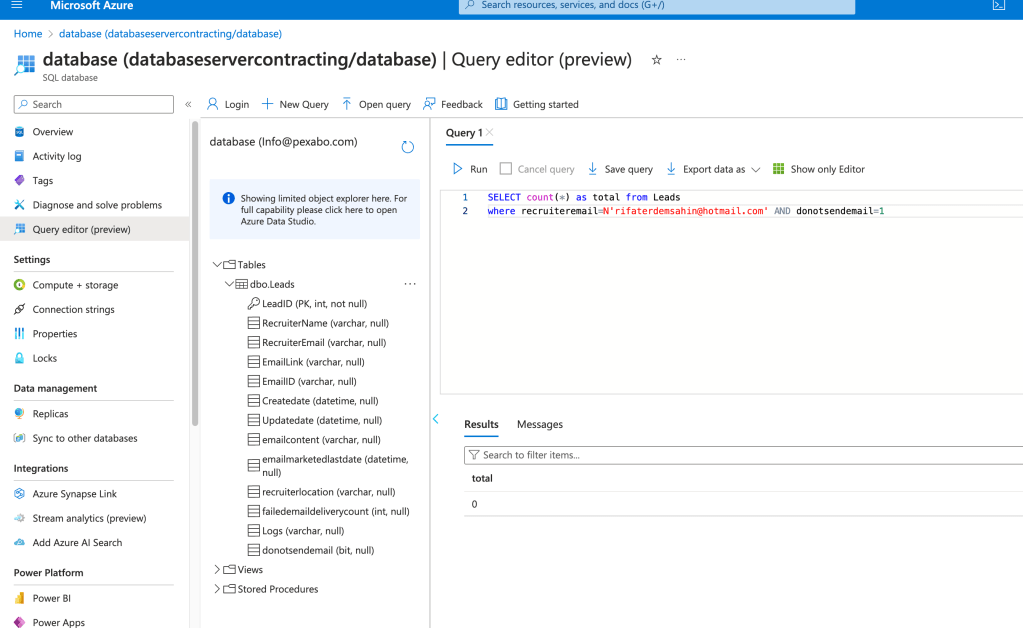Open the Azure portal hamburger menu
This screenshot has height=628, width=1023.
tap(17, 5)
